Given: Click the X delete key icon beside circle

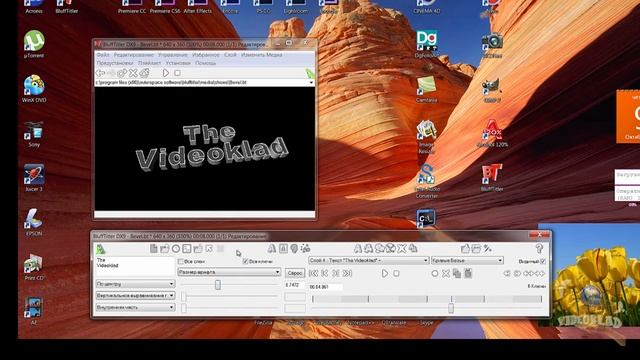Looking at the screenshot, I should point(446,273).
